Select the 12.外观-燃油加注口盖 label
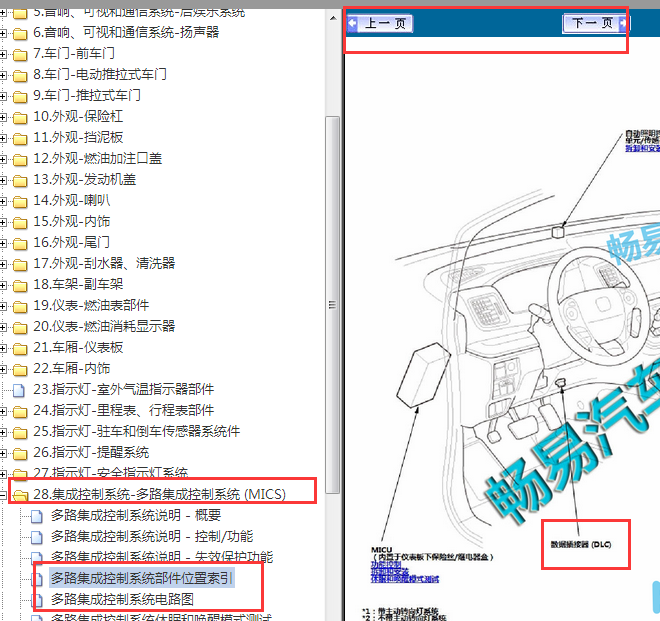The height and width of the screenshot is (621, 660). coord(98,159)
